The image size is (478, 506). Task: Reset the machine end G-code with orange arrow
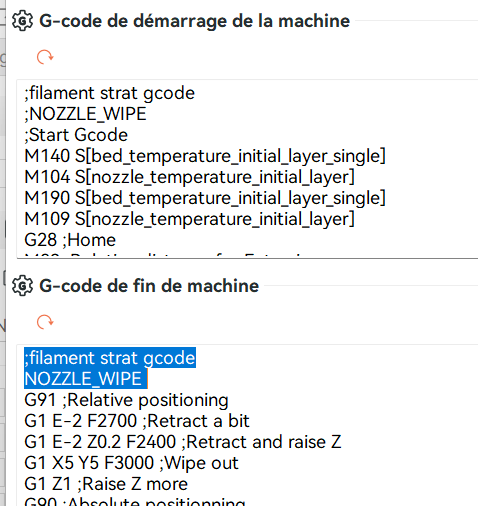(x=45, y=322)
